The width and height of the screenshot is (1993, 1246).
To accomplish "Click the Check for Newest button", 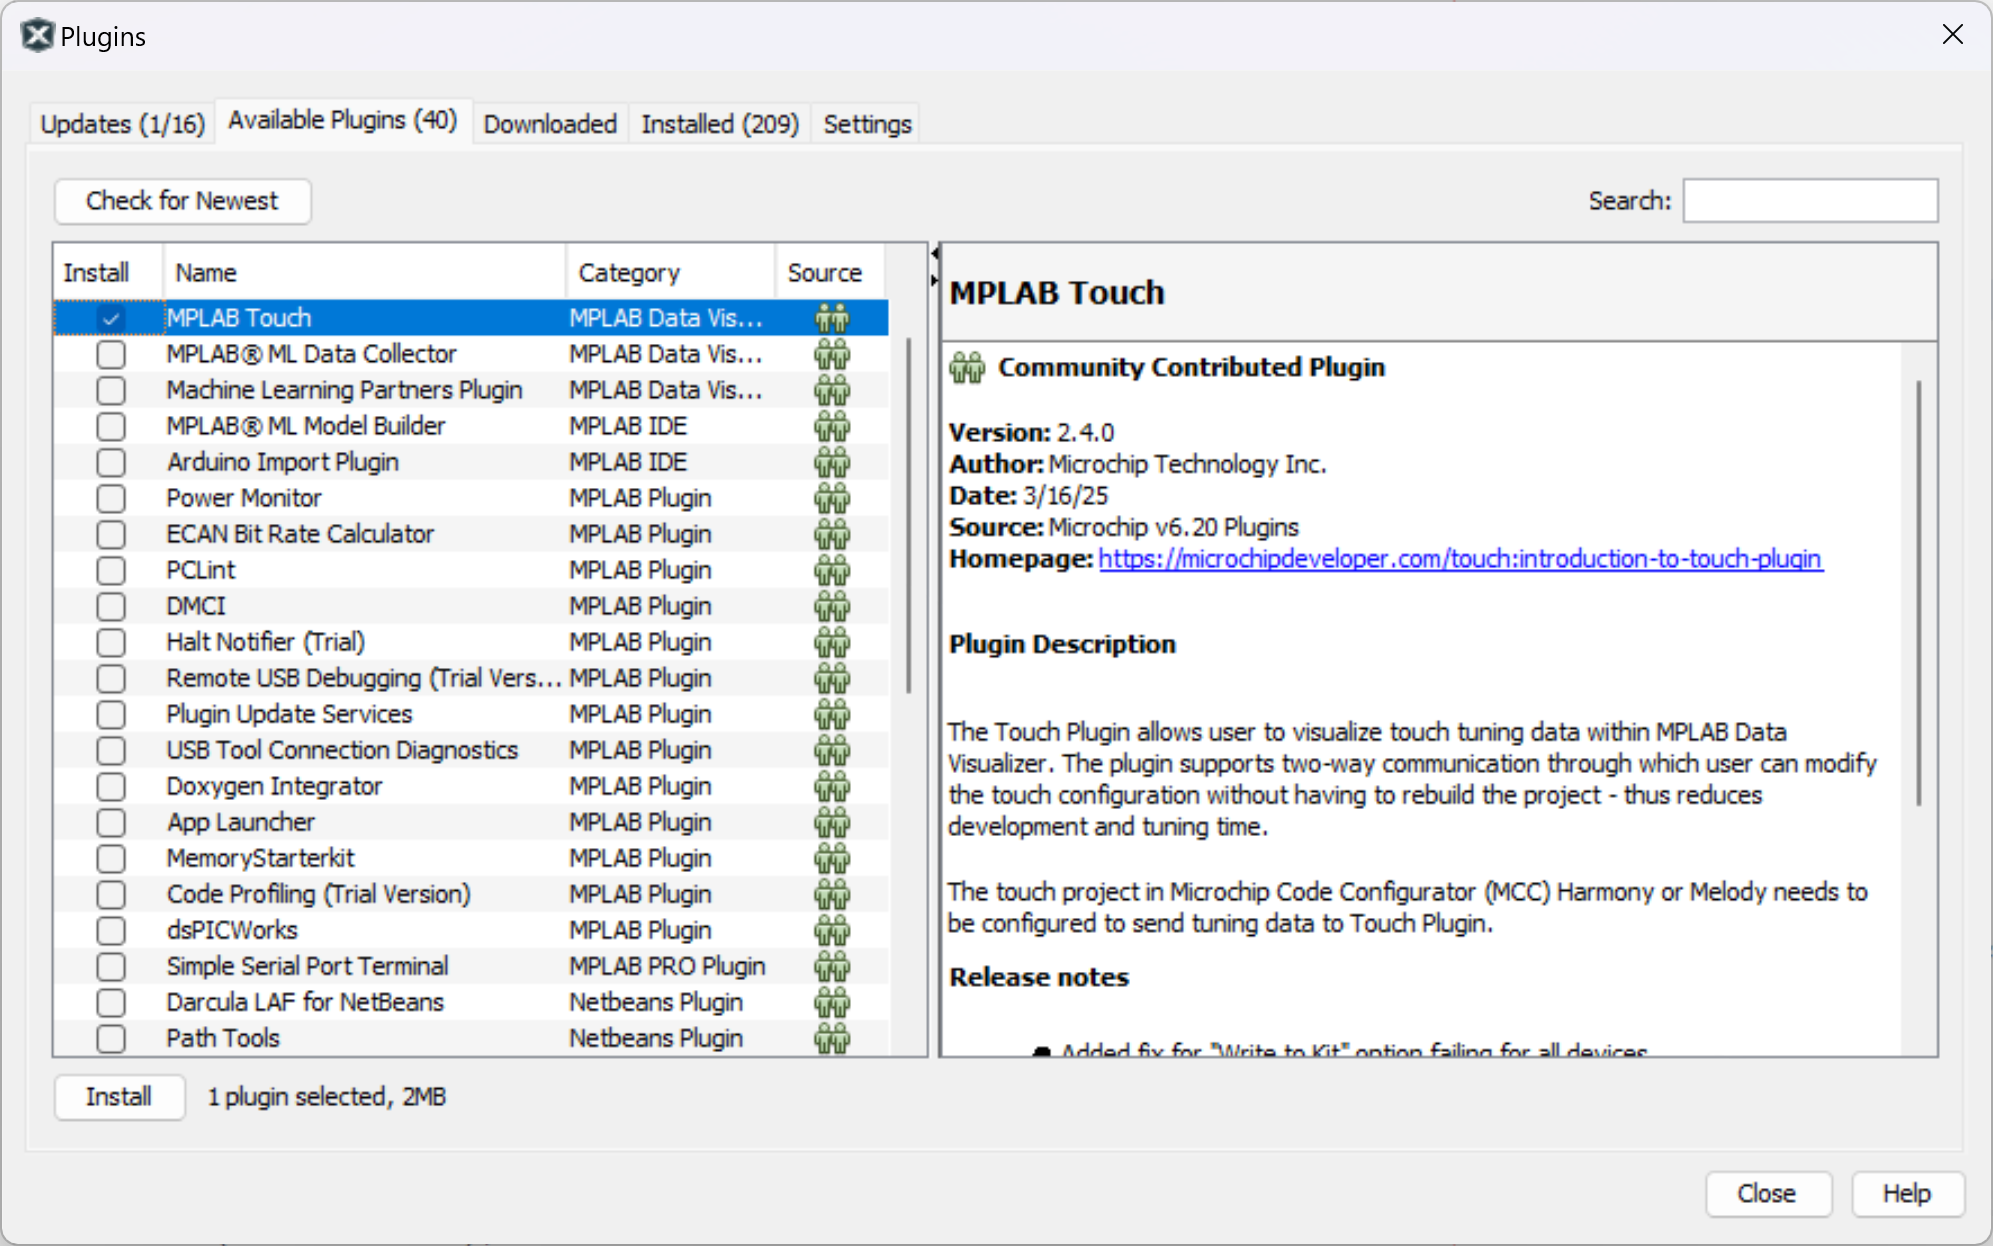I will 182,201.
